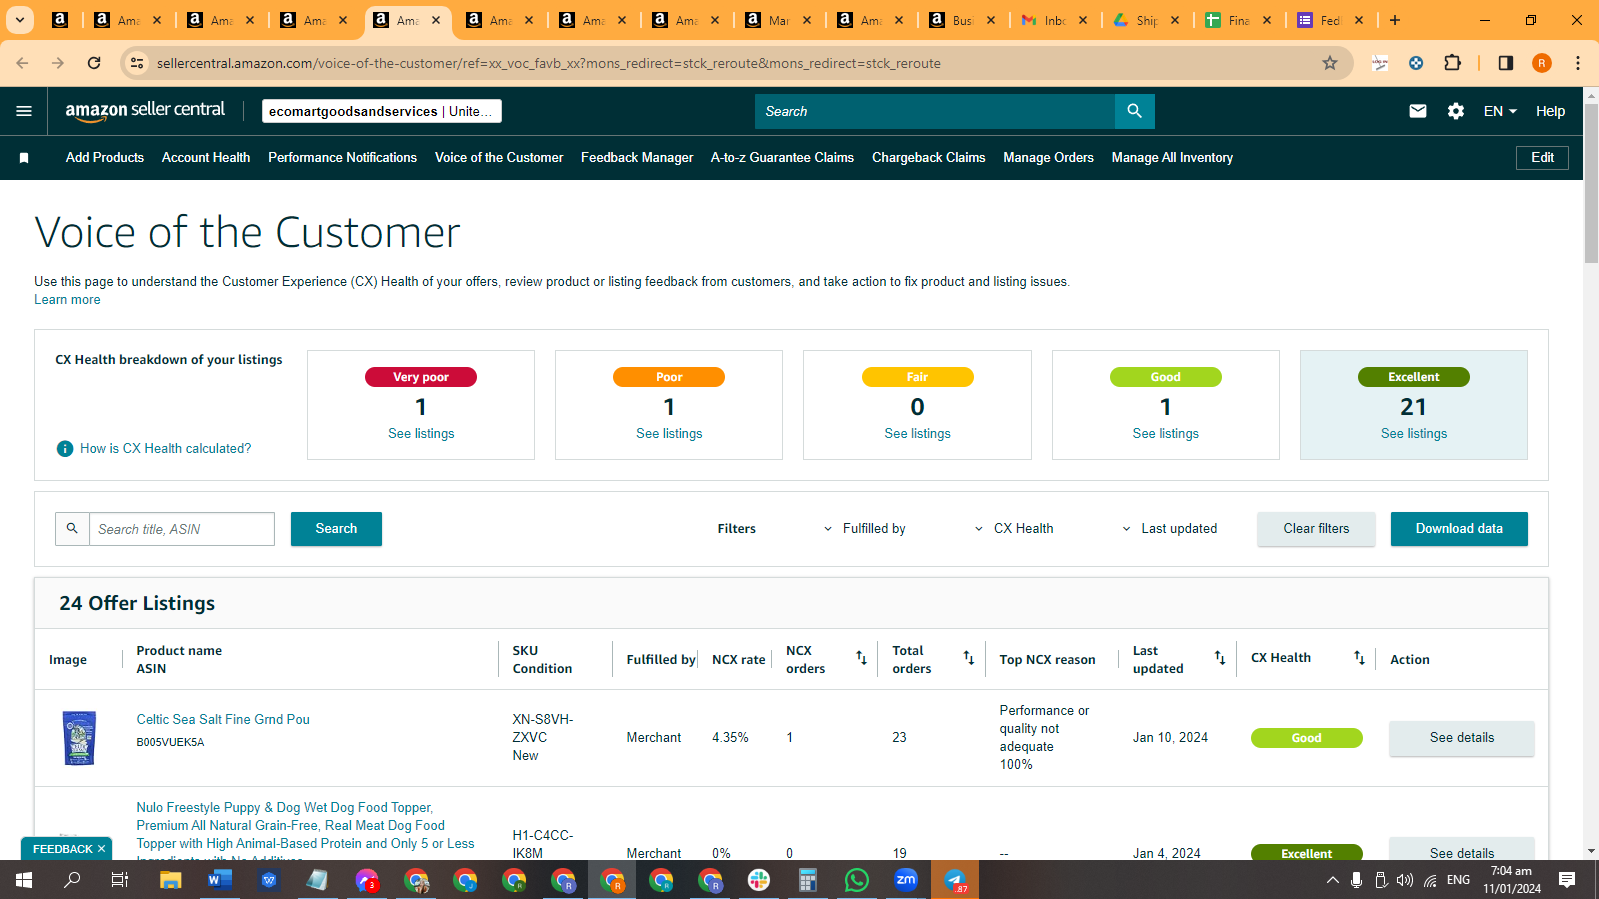This screenshot has width=1599, height=899.
Task: Sort the table by CX Health column
Action: 1359,658
